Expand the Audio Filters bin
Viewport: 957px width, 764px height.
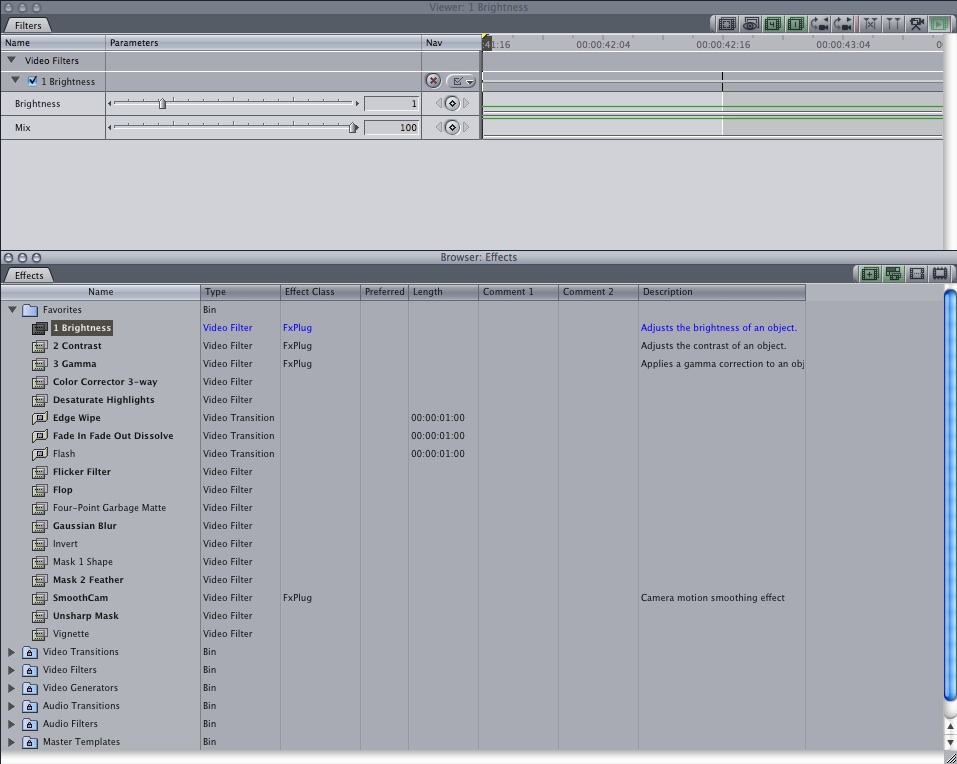point(12,724)
